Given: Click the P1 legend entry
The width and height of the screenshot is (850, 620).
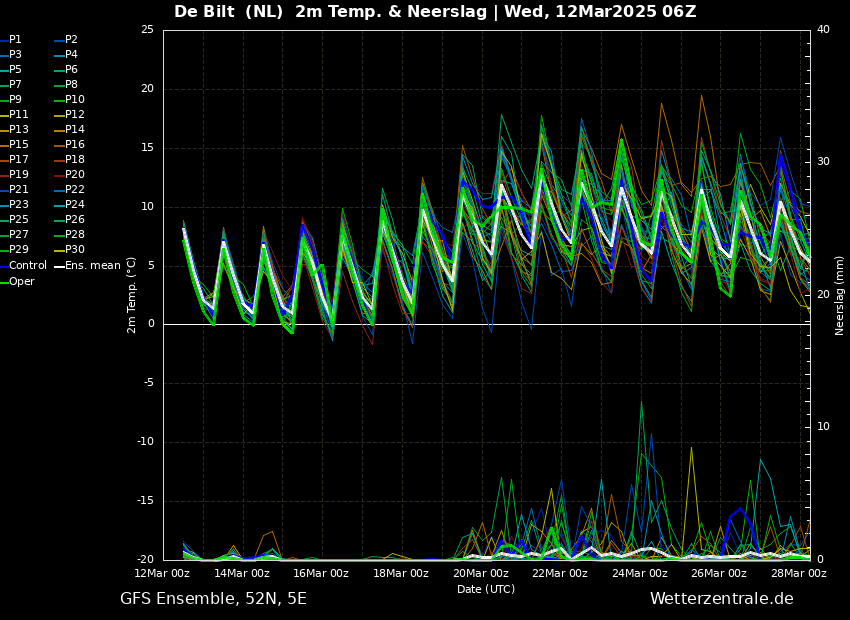Looking at the screenshot, I should pyautogui.click(x=15, y=40).
